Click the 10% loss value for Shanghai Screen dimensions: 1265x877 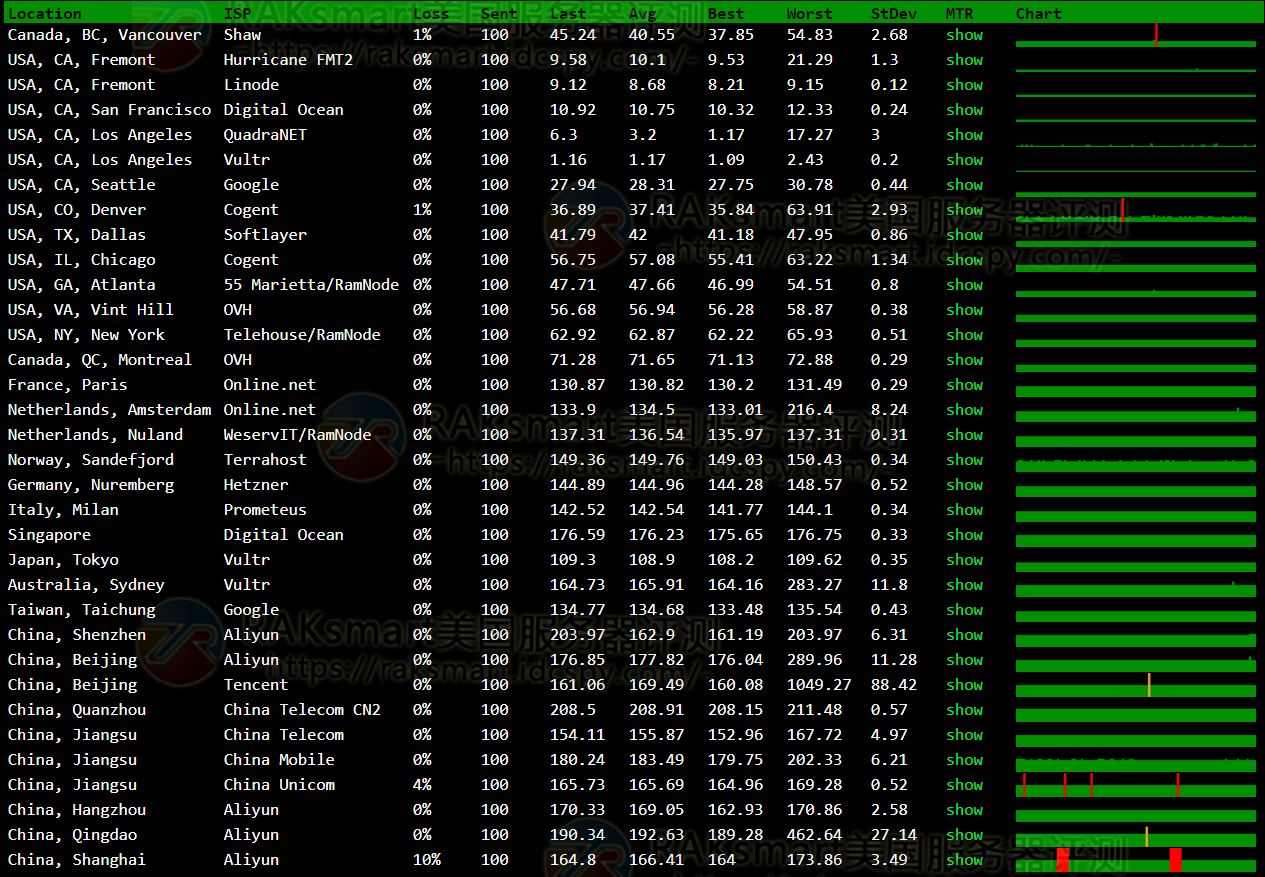point(427,860)
